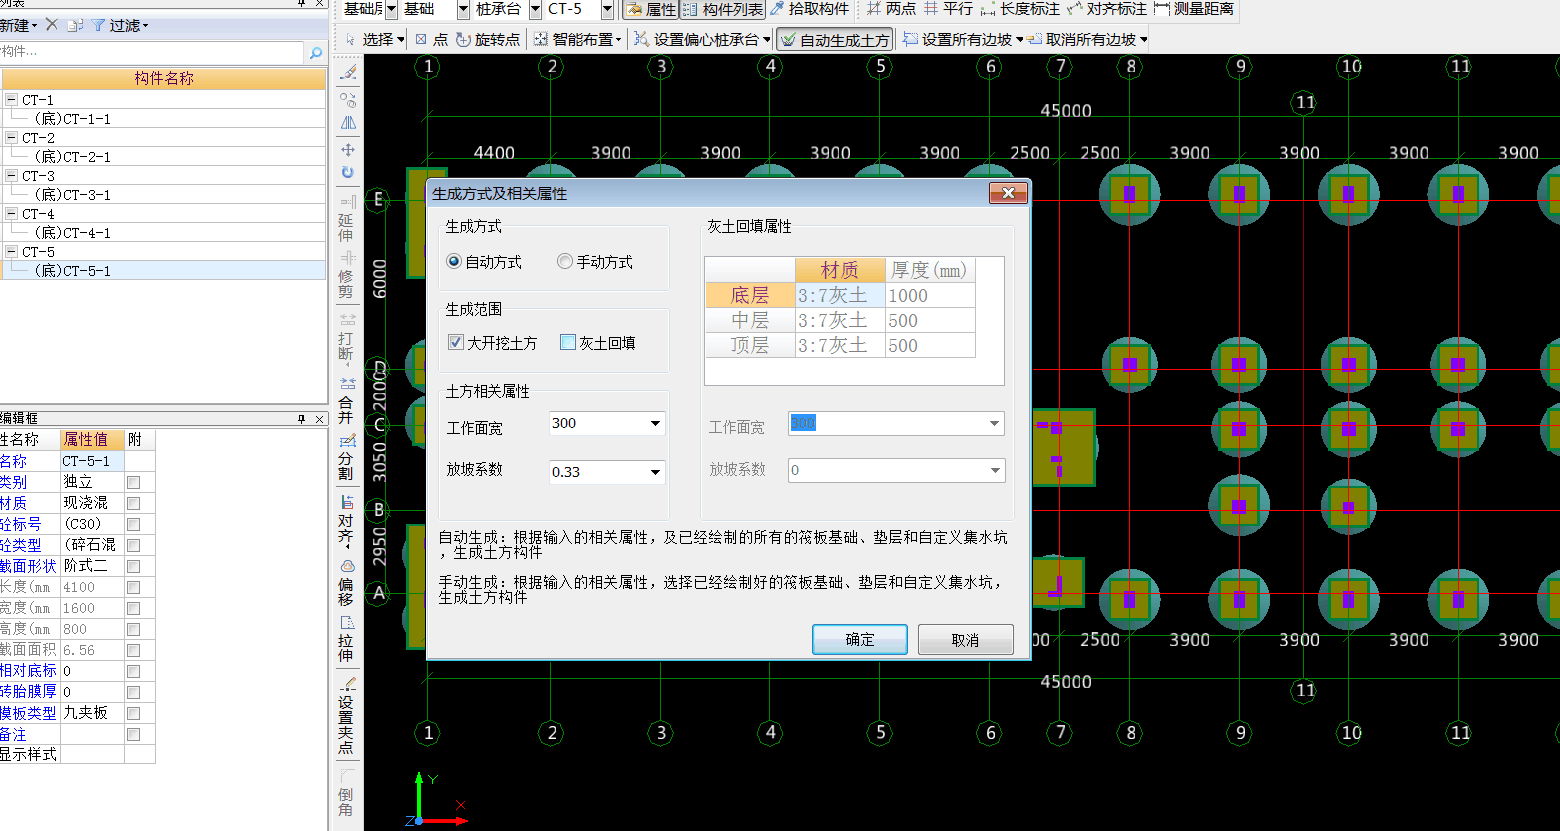Viewport: 1560px width, 831px height.
Task: Select the 分割 (split) tool
Action: point(346,457)
